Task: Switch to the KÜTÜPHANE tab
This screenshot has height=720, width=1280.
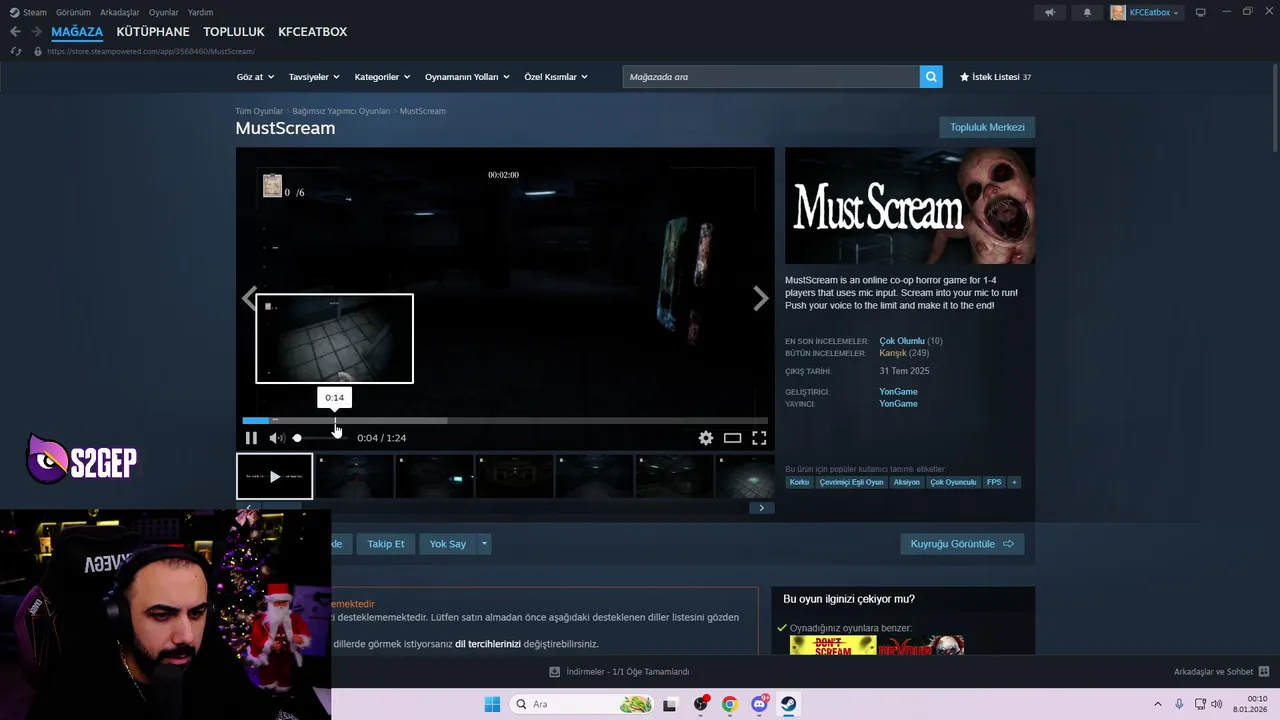Action: [153, 32]
